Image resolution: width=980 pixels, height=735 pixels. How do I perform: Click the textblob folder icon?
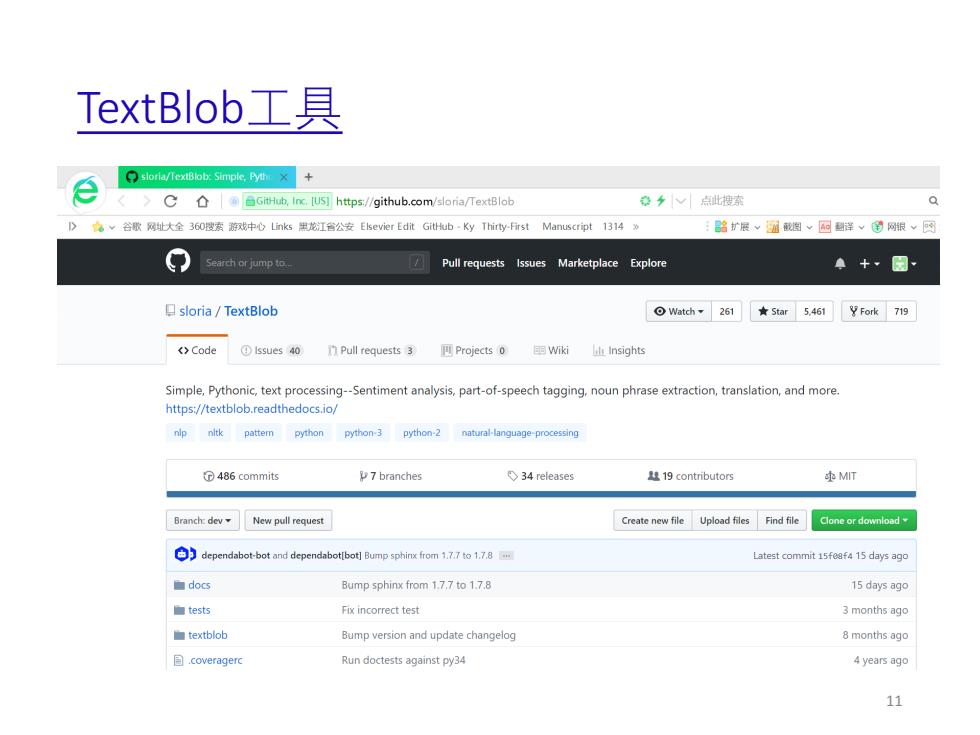pyautogui.click(x=179, y=635)
